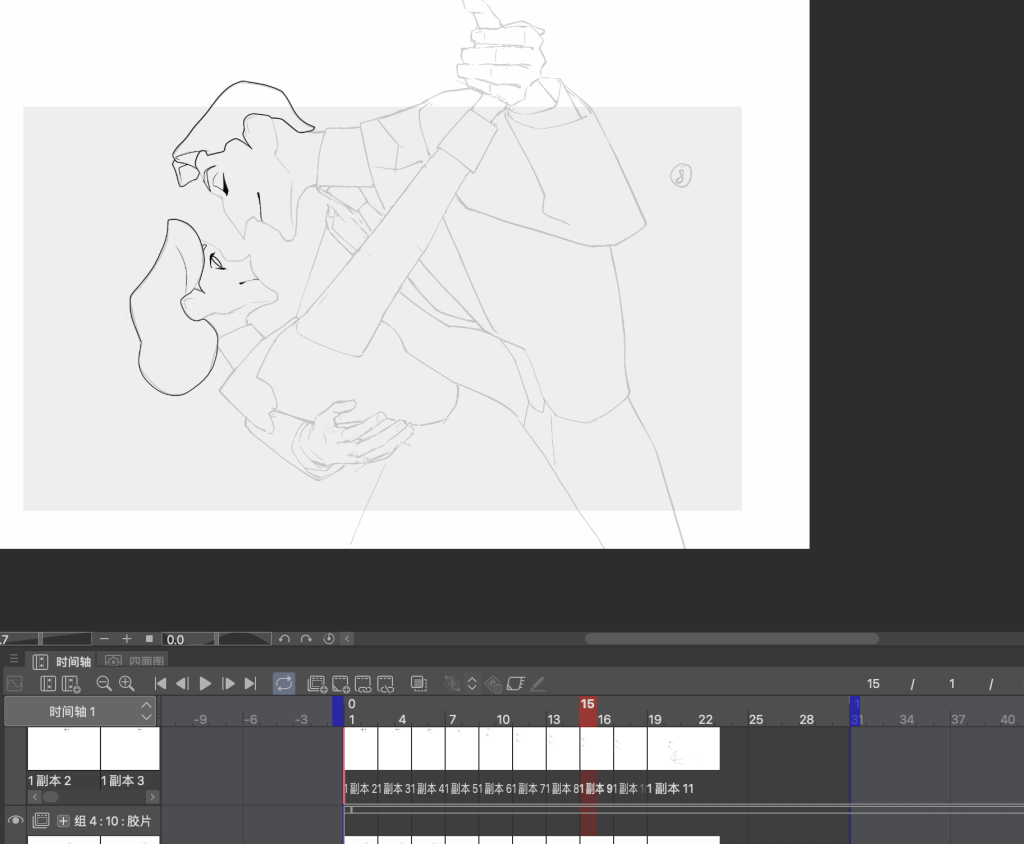The height and width of the screenshot is (844, 1024).
Task: Zoom out canvas with minus button
Action: tap(104, 639)
